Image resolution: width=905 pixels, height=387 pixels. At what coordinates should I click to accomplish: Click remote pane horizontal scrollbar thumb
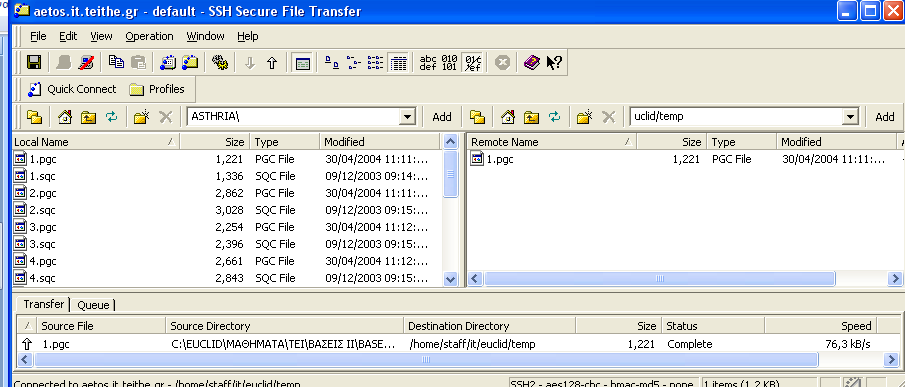click(660, 279)
